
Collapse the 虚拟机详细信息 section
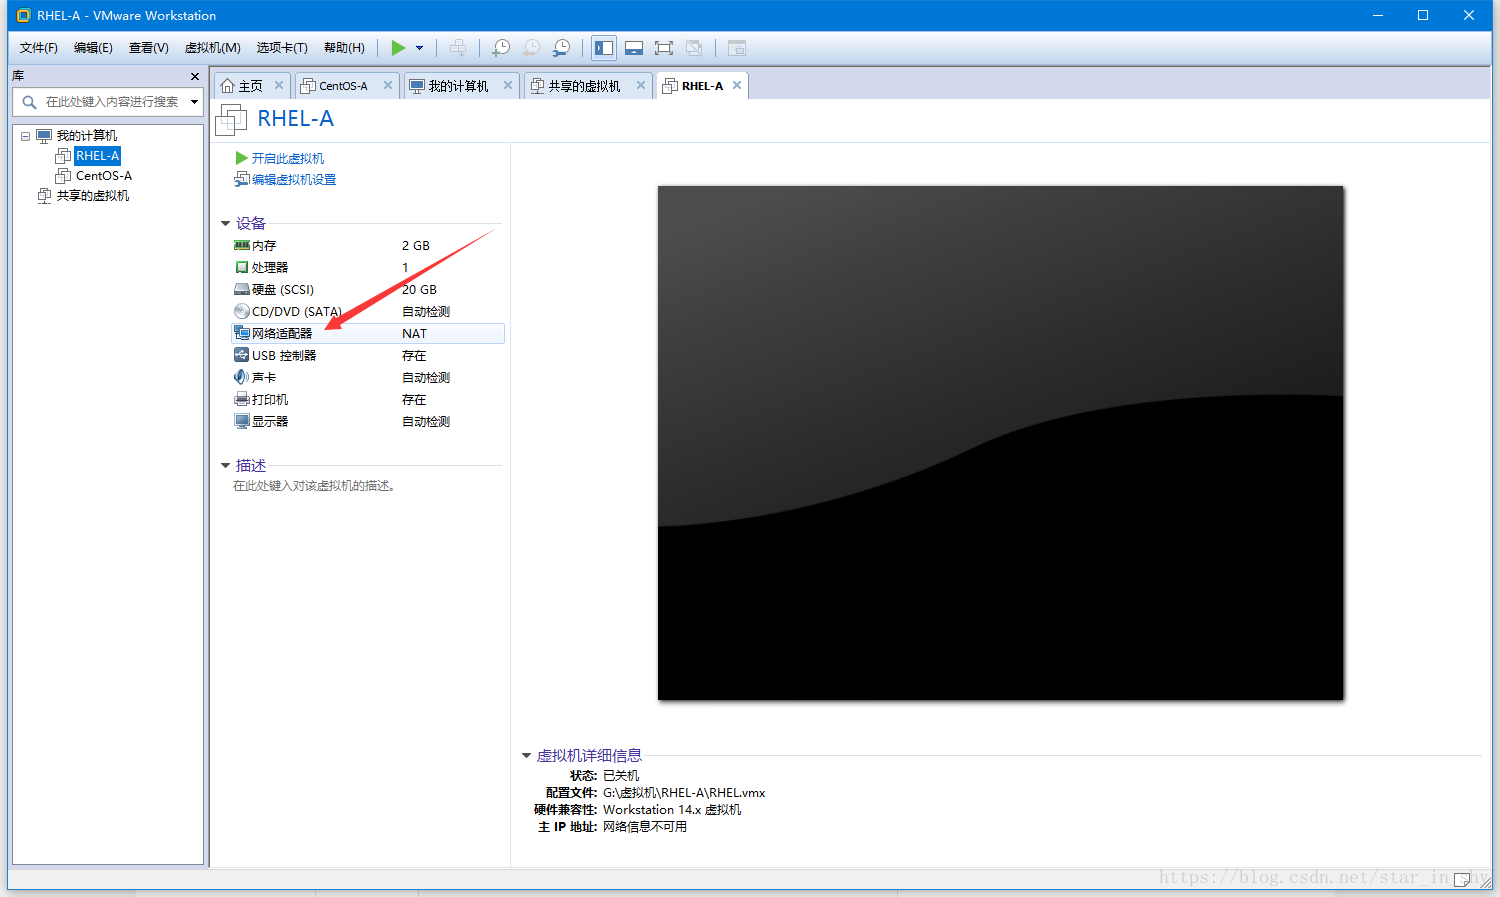pos(527,756)
